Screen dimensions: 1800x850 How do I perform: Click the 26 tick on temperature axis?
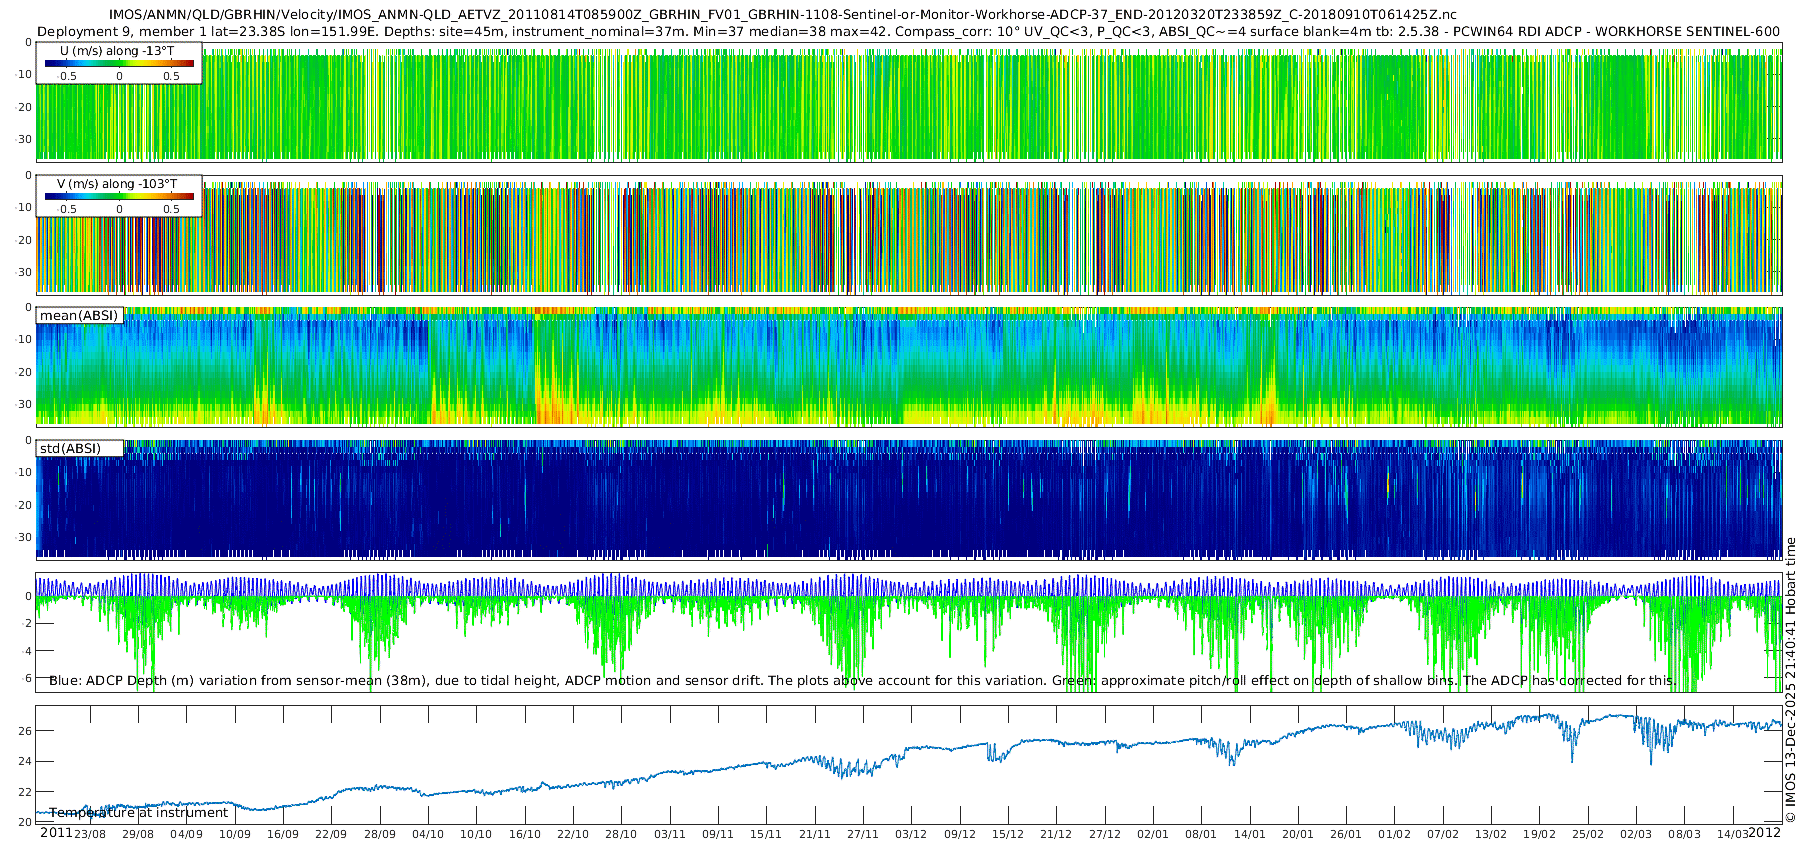coord(25,731)
